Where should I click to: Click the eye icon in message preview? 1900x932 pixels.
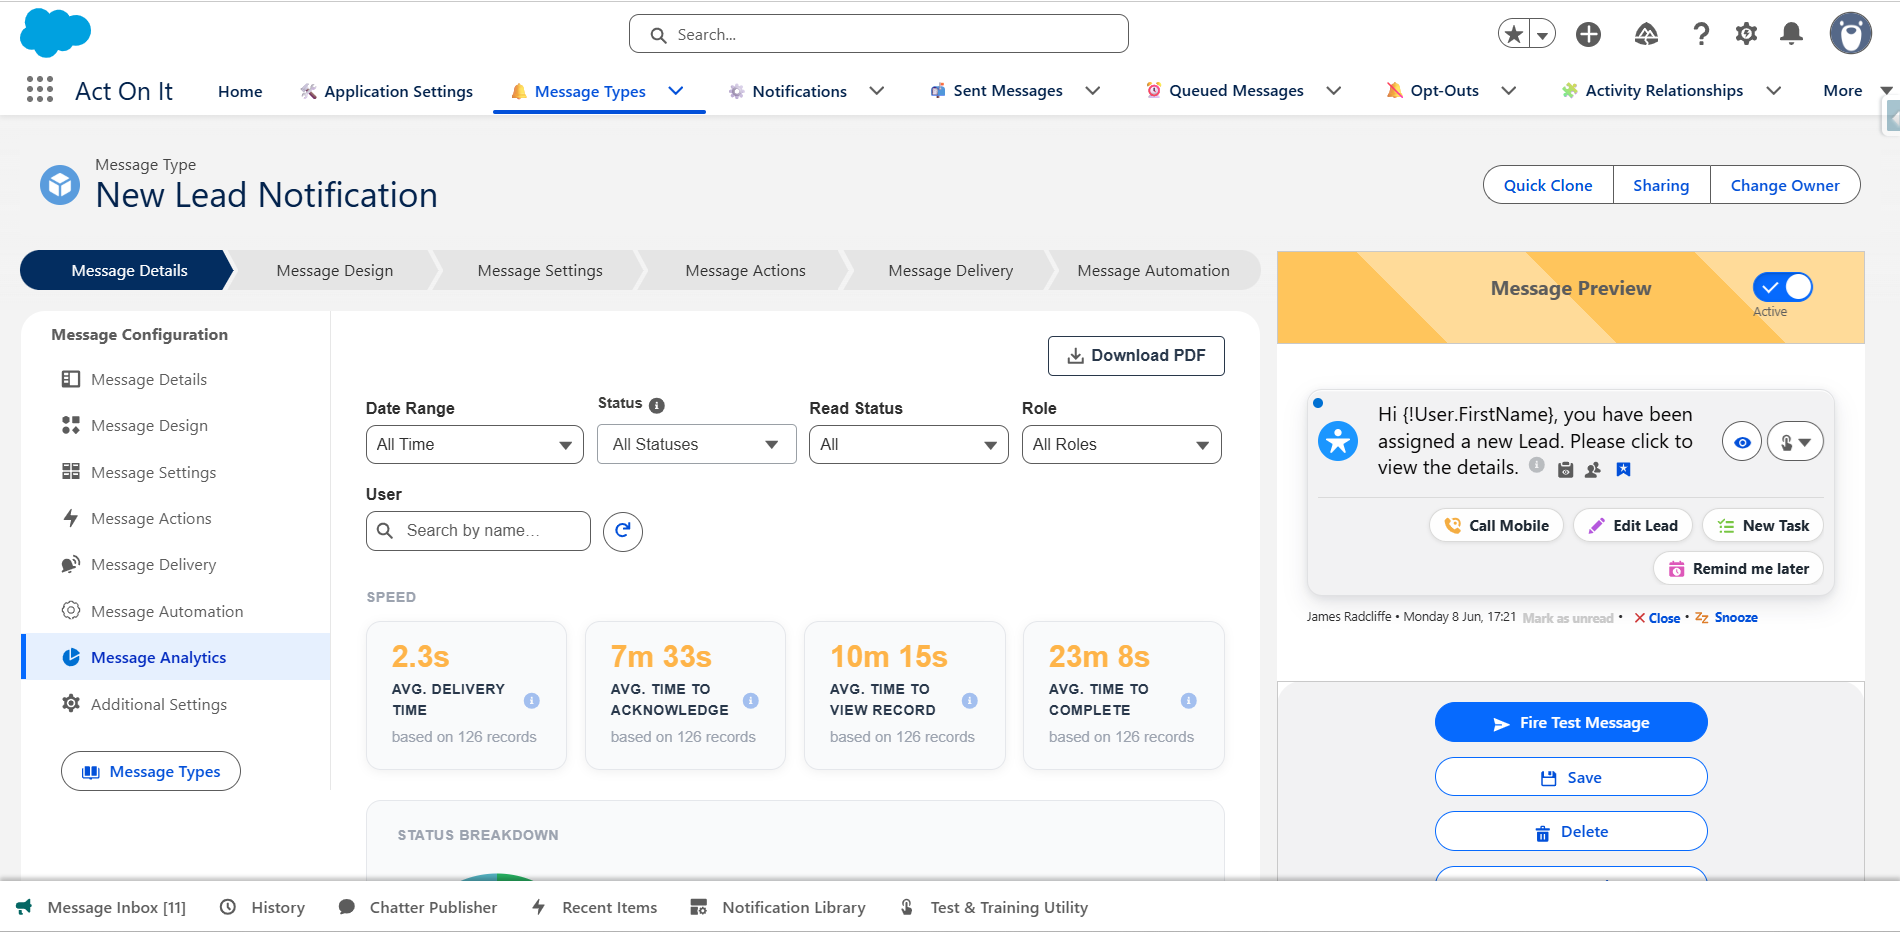[x=1742, y=442]
